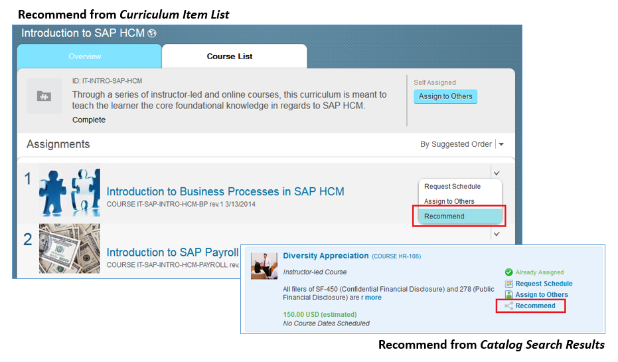Click the dollar bills course thumbnail
This screenshot has width=618, height=362.
pos(69,248)
